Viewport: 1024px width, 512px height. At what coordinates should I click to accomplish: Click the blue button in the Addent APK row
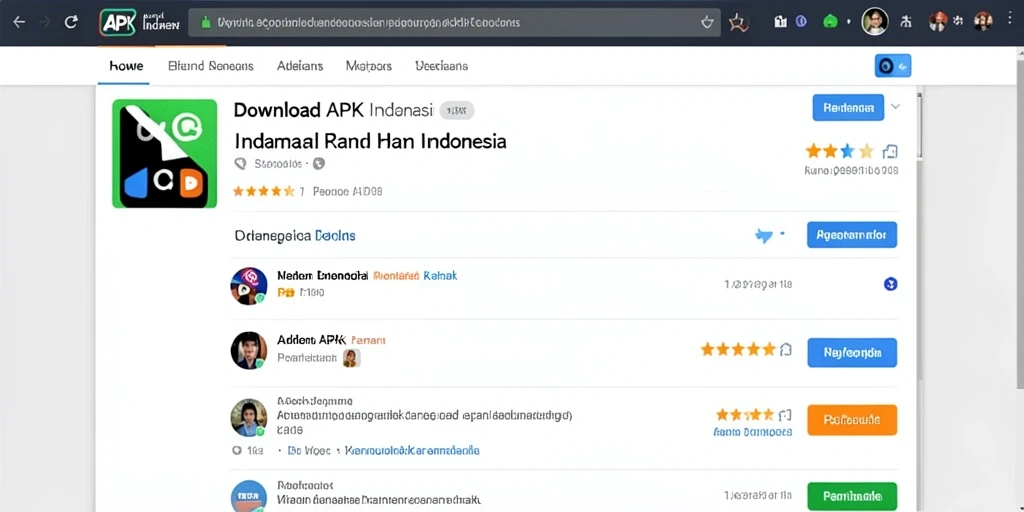click(x=852, y=353)
